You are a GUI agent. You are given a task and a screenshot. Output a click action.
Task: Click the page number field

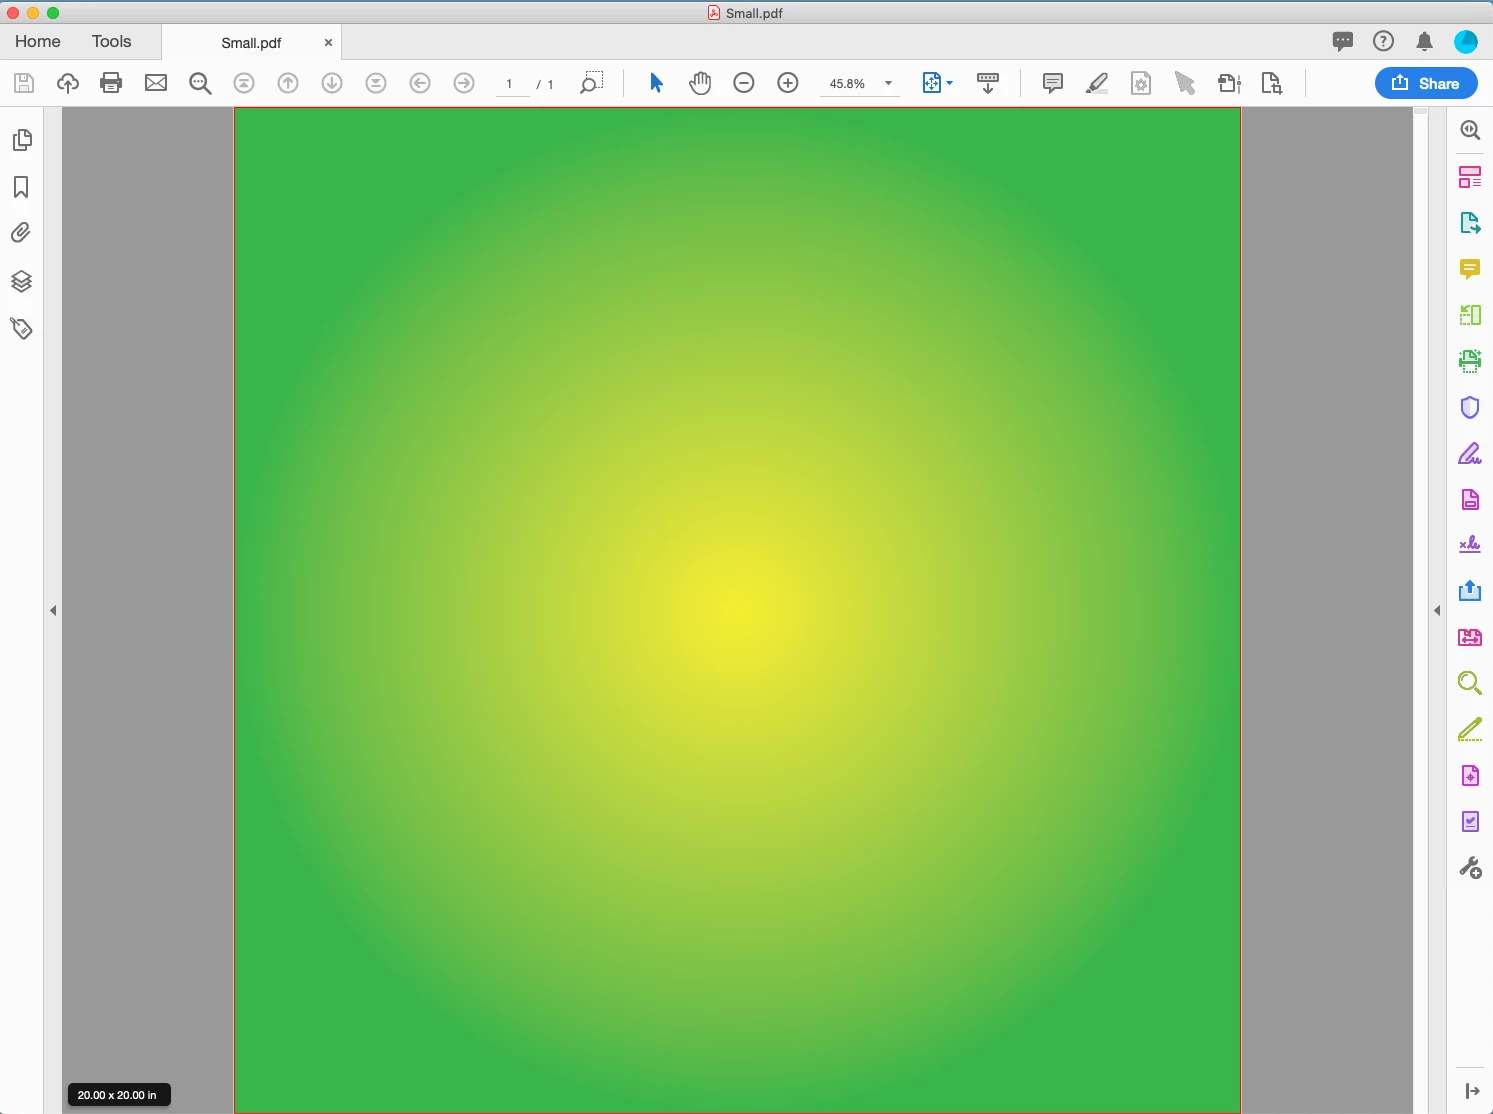coord(511,84)
